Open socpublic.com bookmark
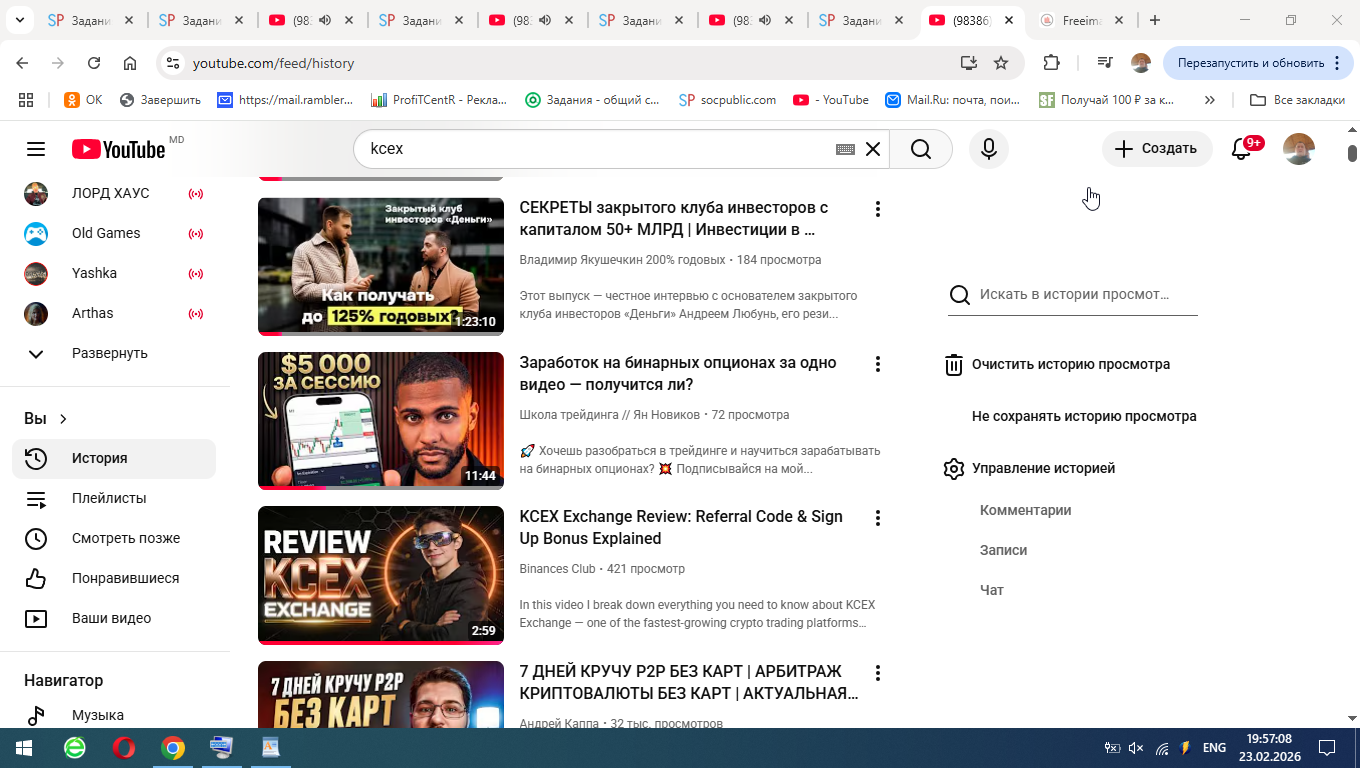Viewport: 1360px width, 768px height. pos(727,100)
